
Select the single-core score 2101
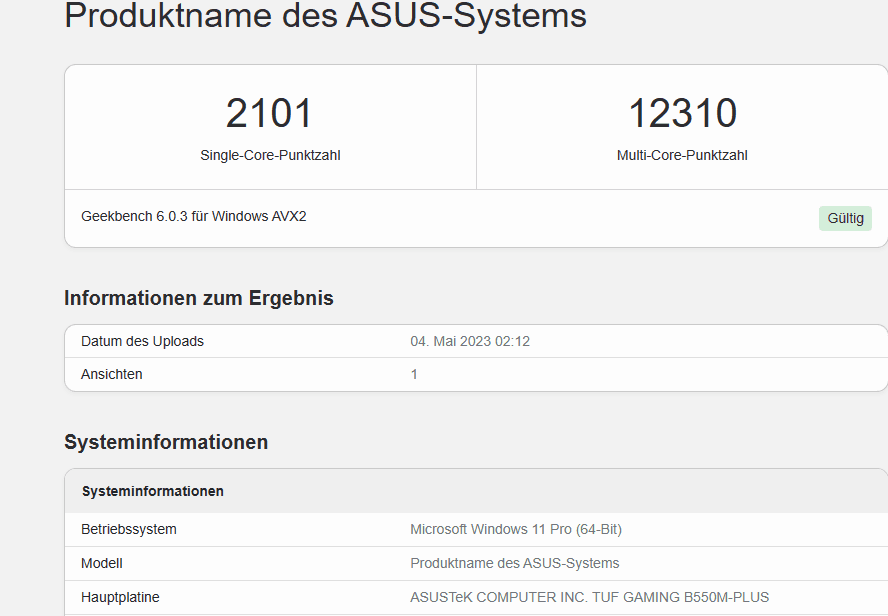[270, 113]
